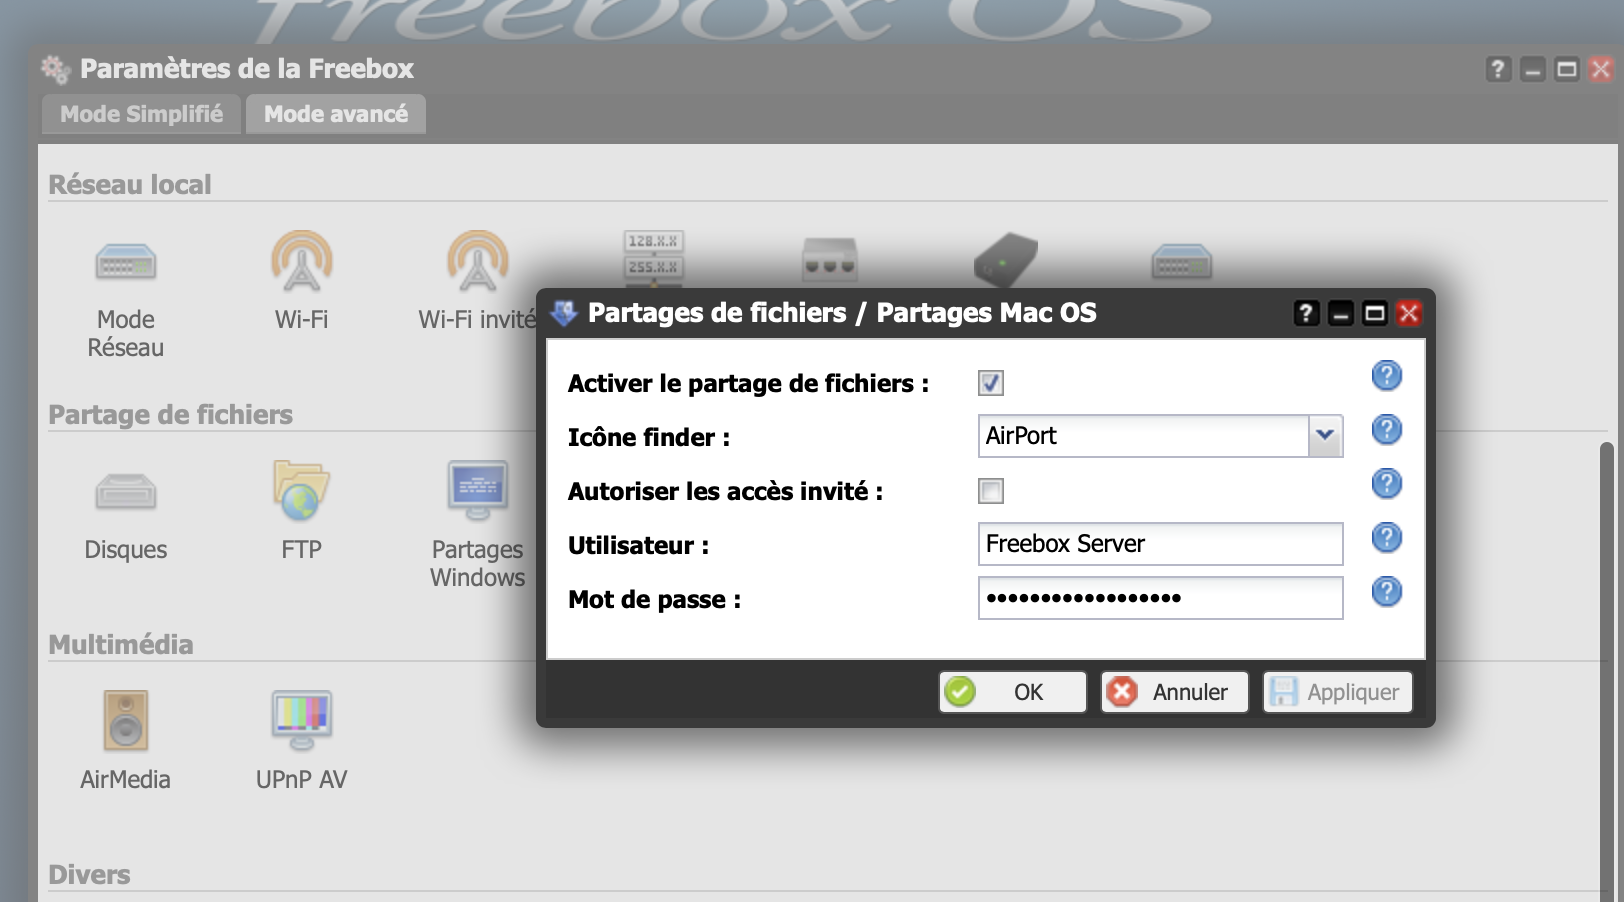Close the Partages Mac OS dialog

[x=1409, y=314]
